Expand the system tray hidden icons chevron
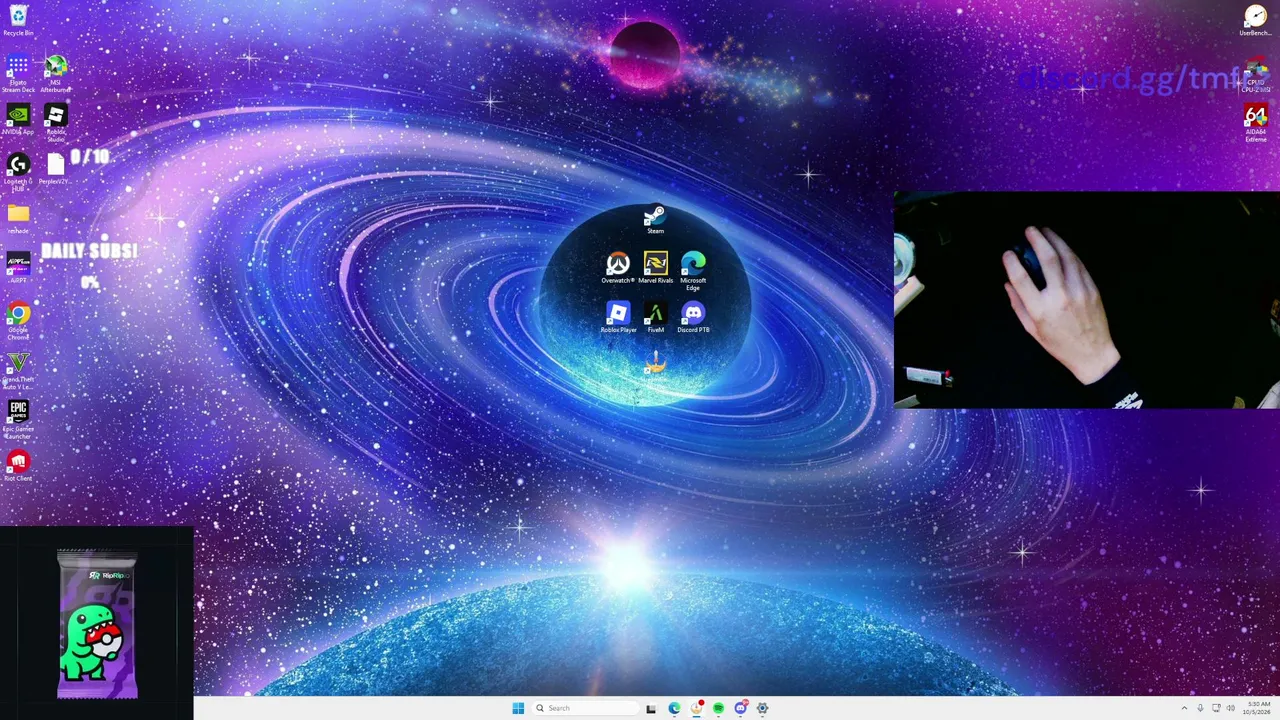Image resolution: width=1280 pixels, height=720 pixels. tap(1184, 708)
